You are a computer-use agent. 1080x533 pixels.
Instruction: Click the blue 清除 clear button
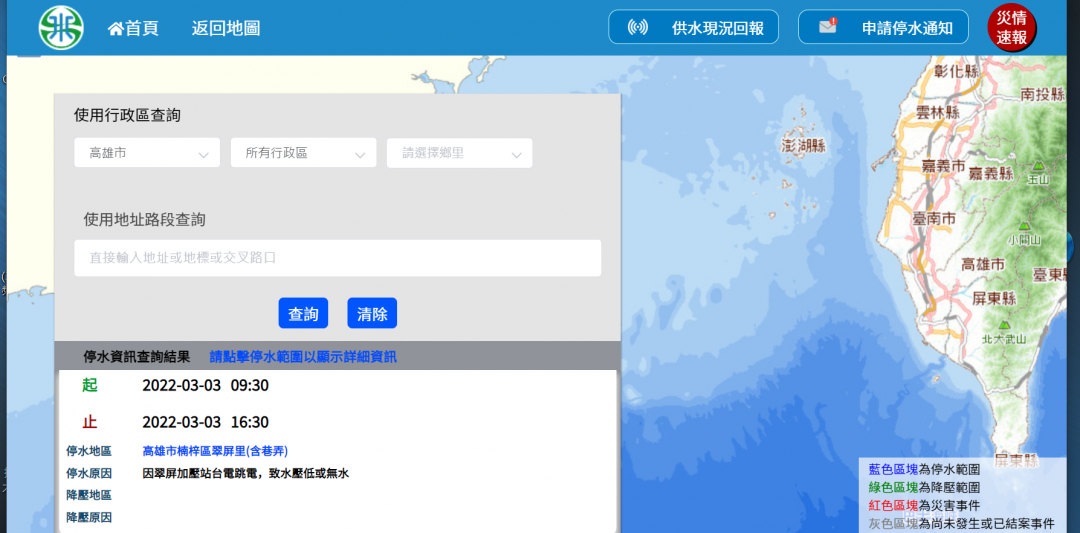(372, 313)
